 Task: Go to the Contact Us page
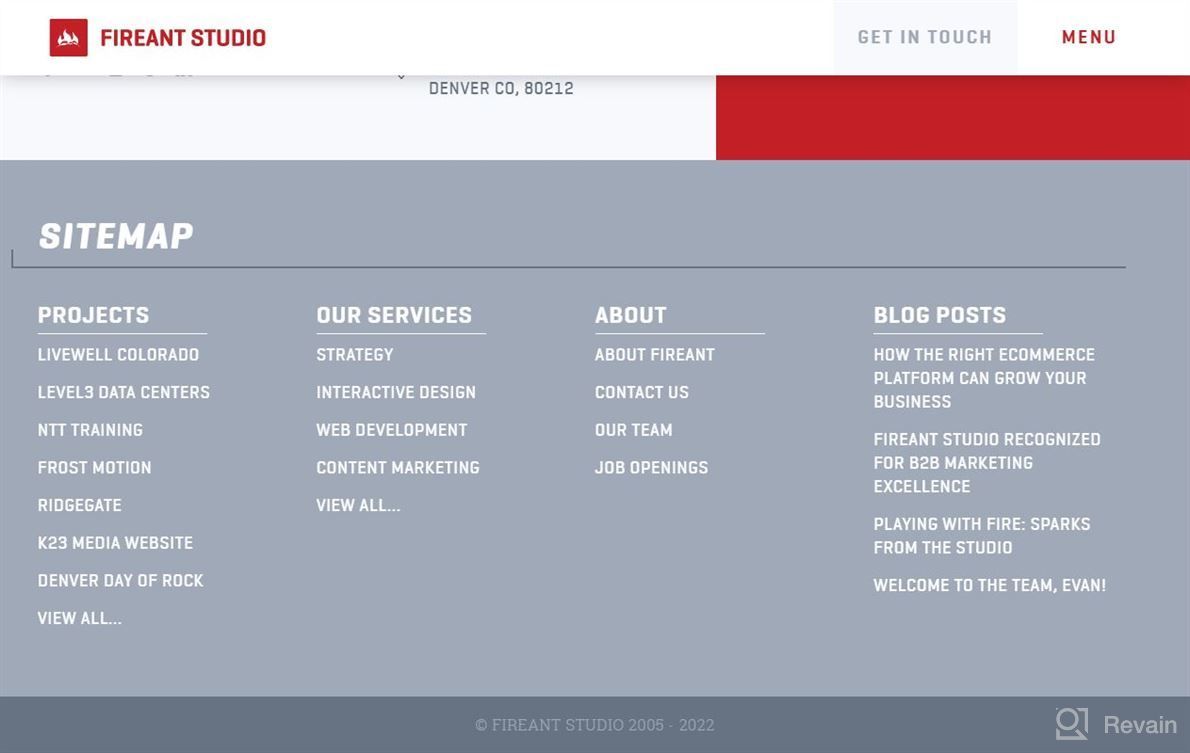(642, 392)
